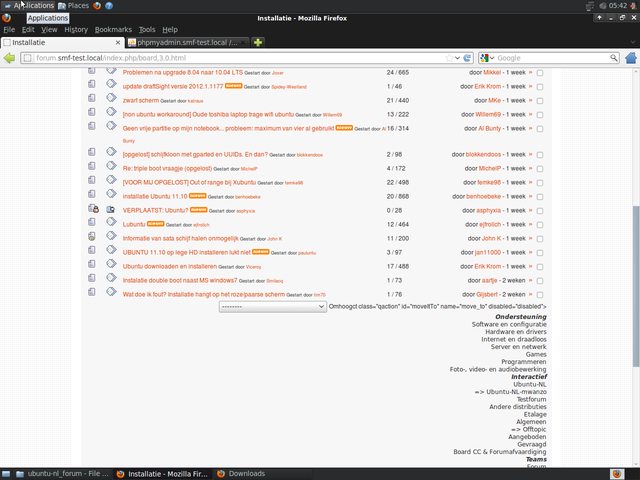Screen dimensions: 640x480
Task: Switch to the phpmyadmin.smf-test.local tab
Action: tap(187, 42)
